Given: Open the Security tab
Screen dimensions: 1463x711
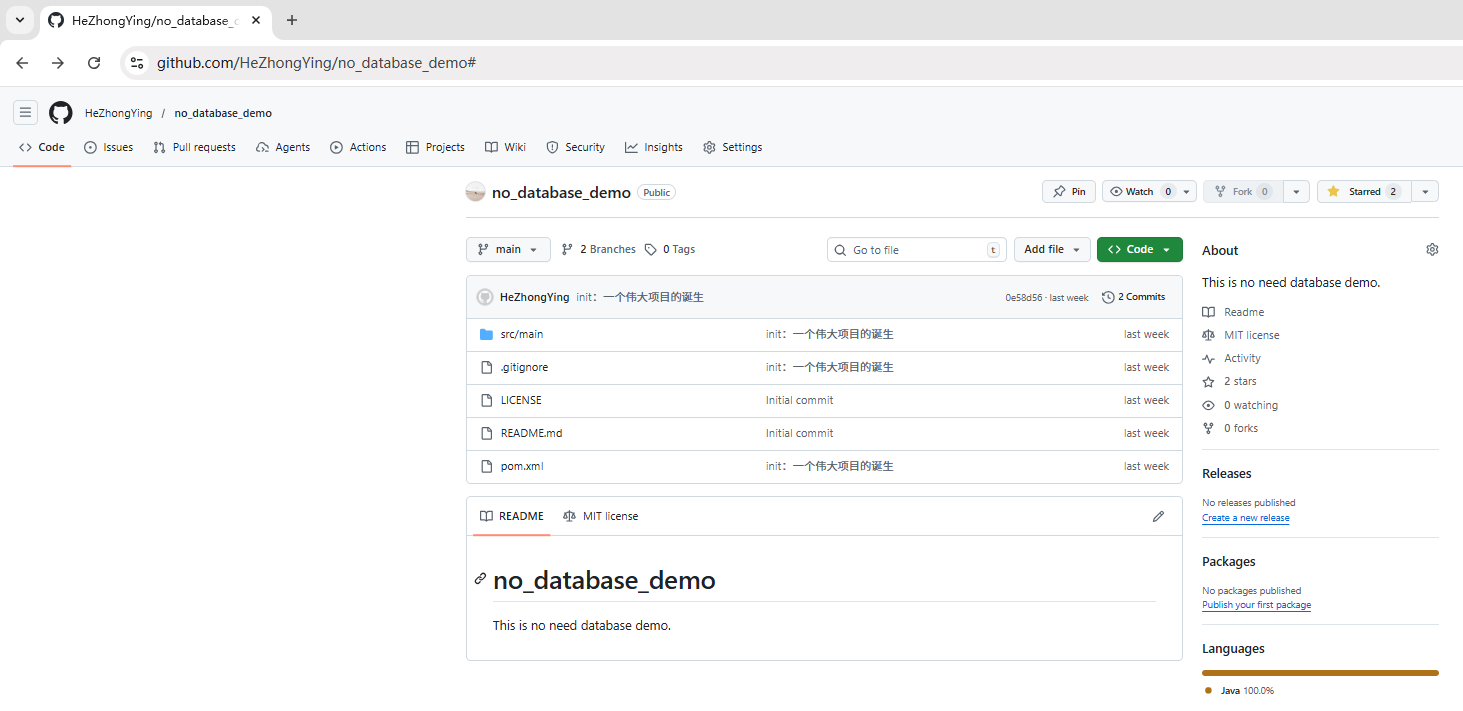Looking at the screenshot, I should pyautogui.click(x=575, y=147).
